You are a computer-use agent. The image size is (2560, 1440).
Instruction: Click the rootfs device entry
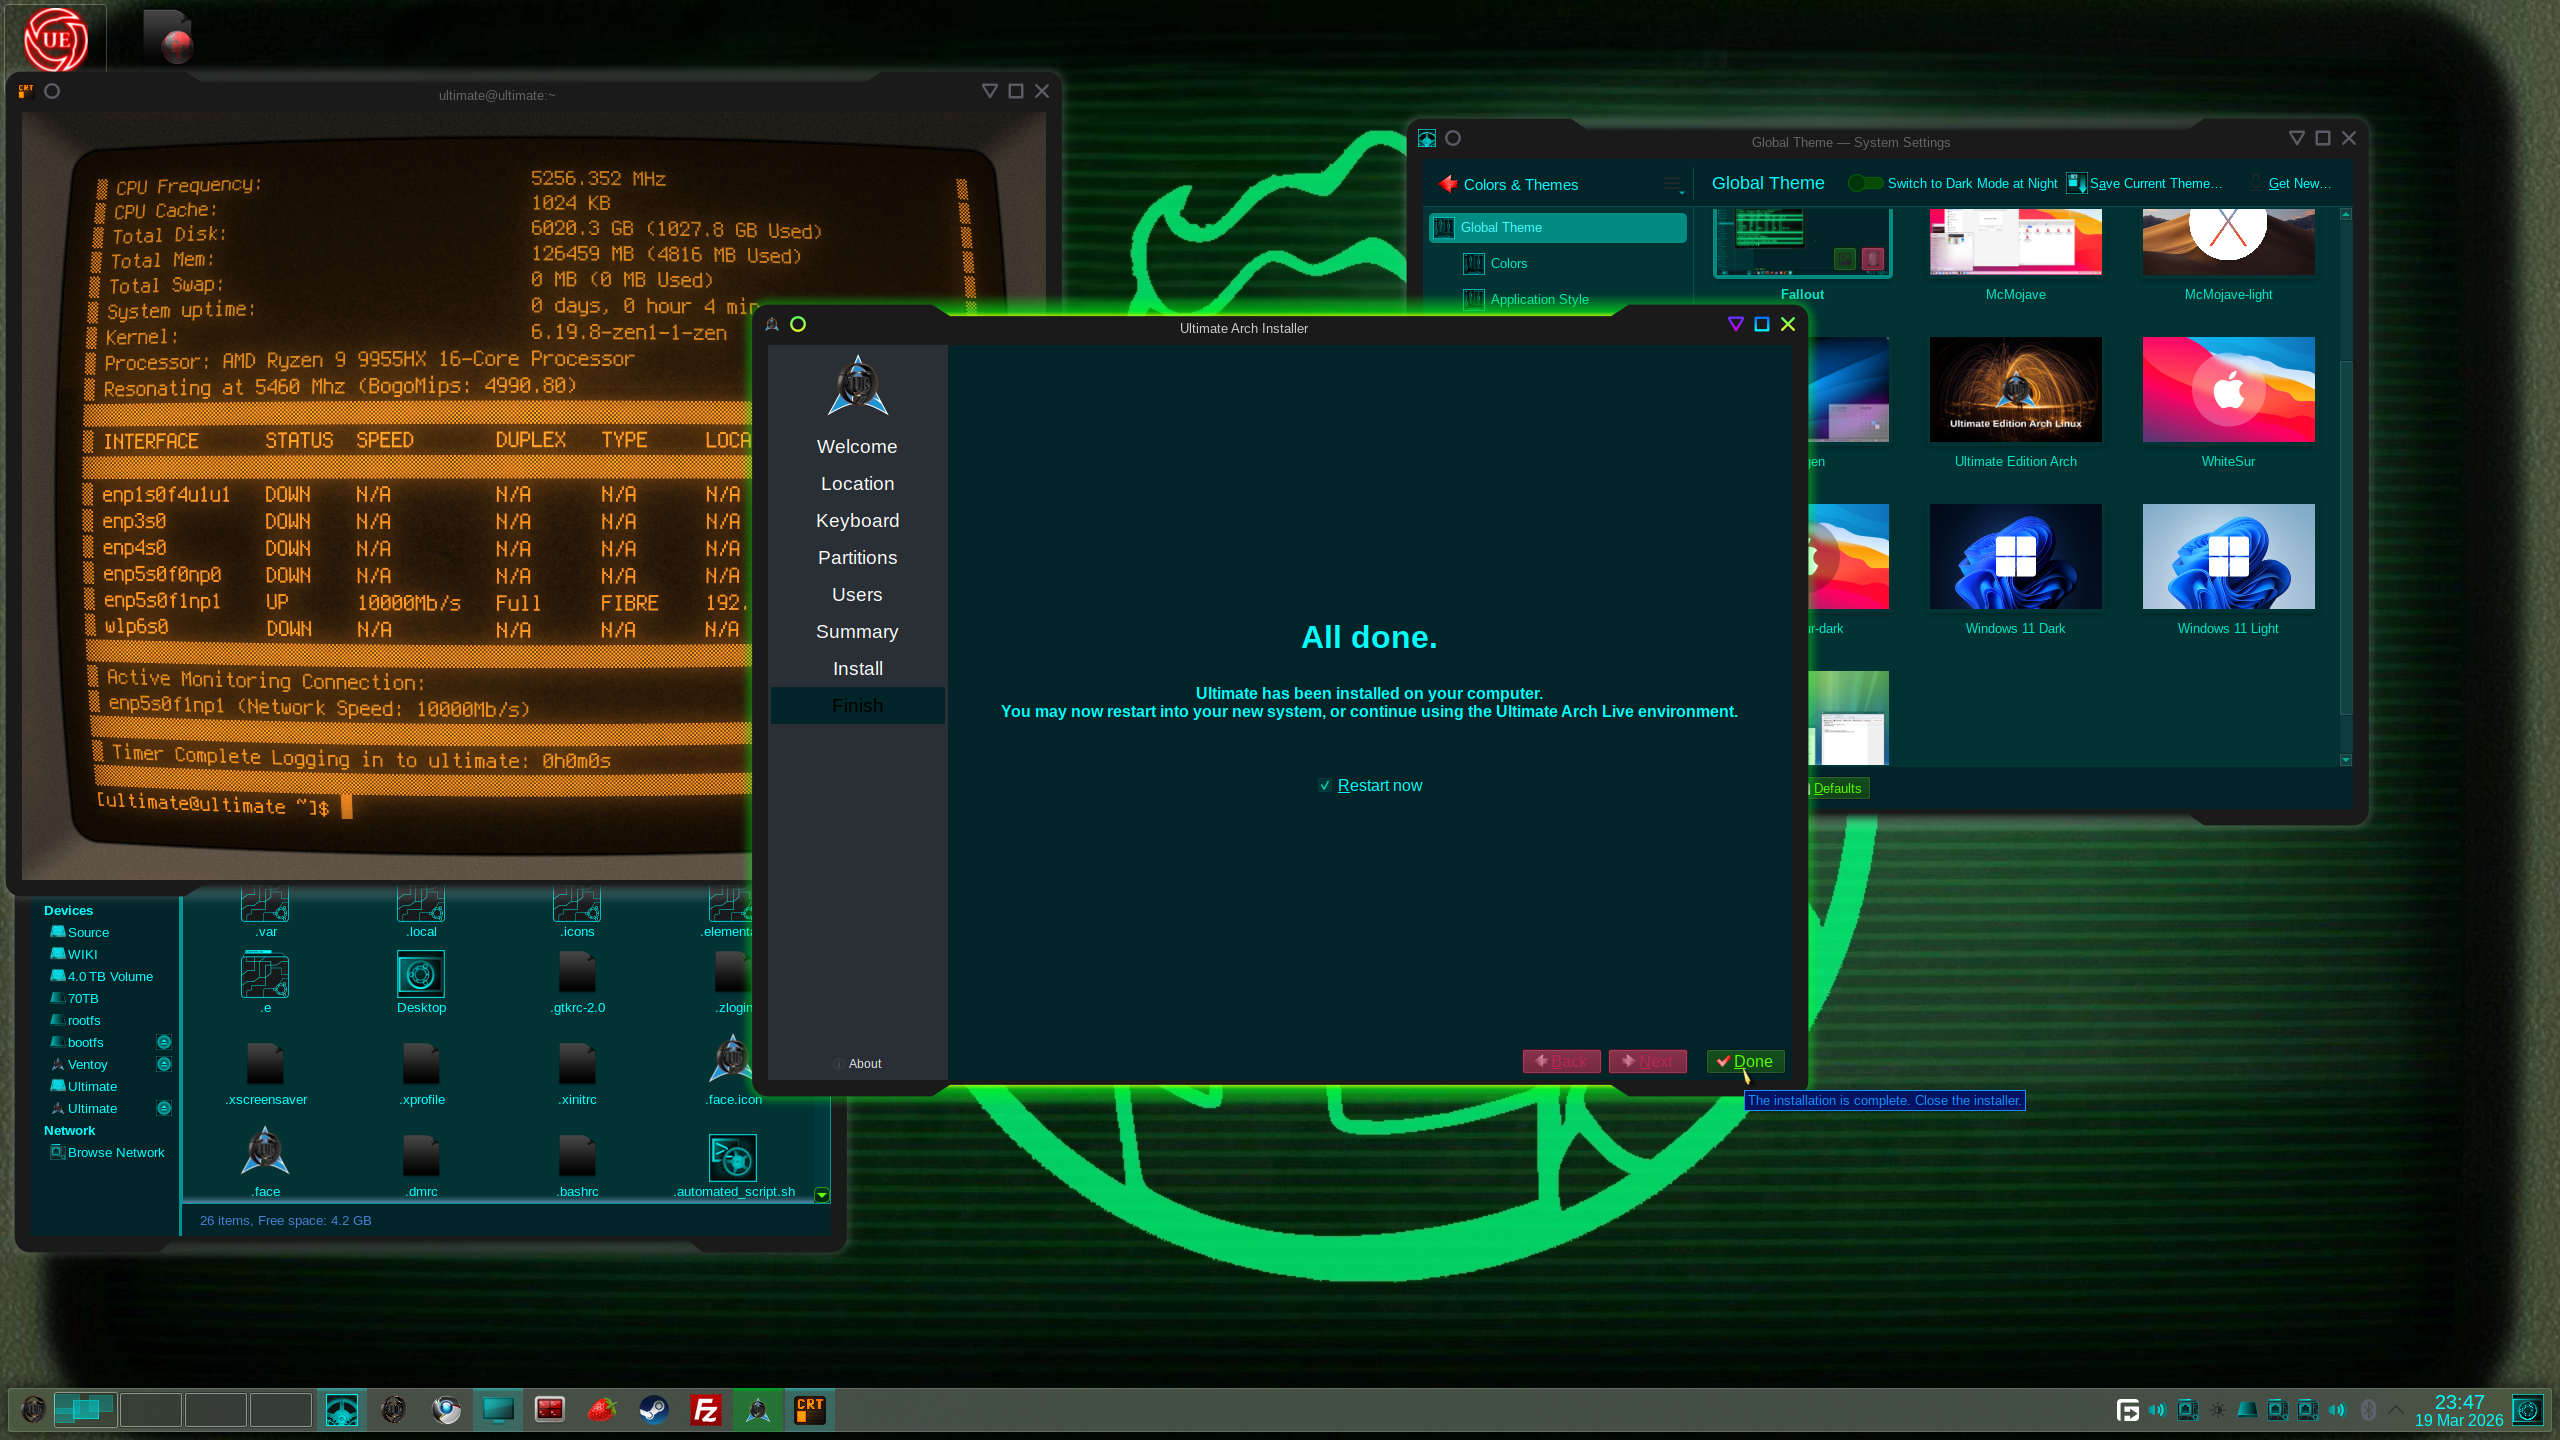coord(76,1020)
